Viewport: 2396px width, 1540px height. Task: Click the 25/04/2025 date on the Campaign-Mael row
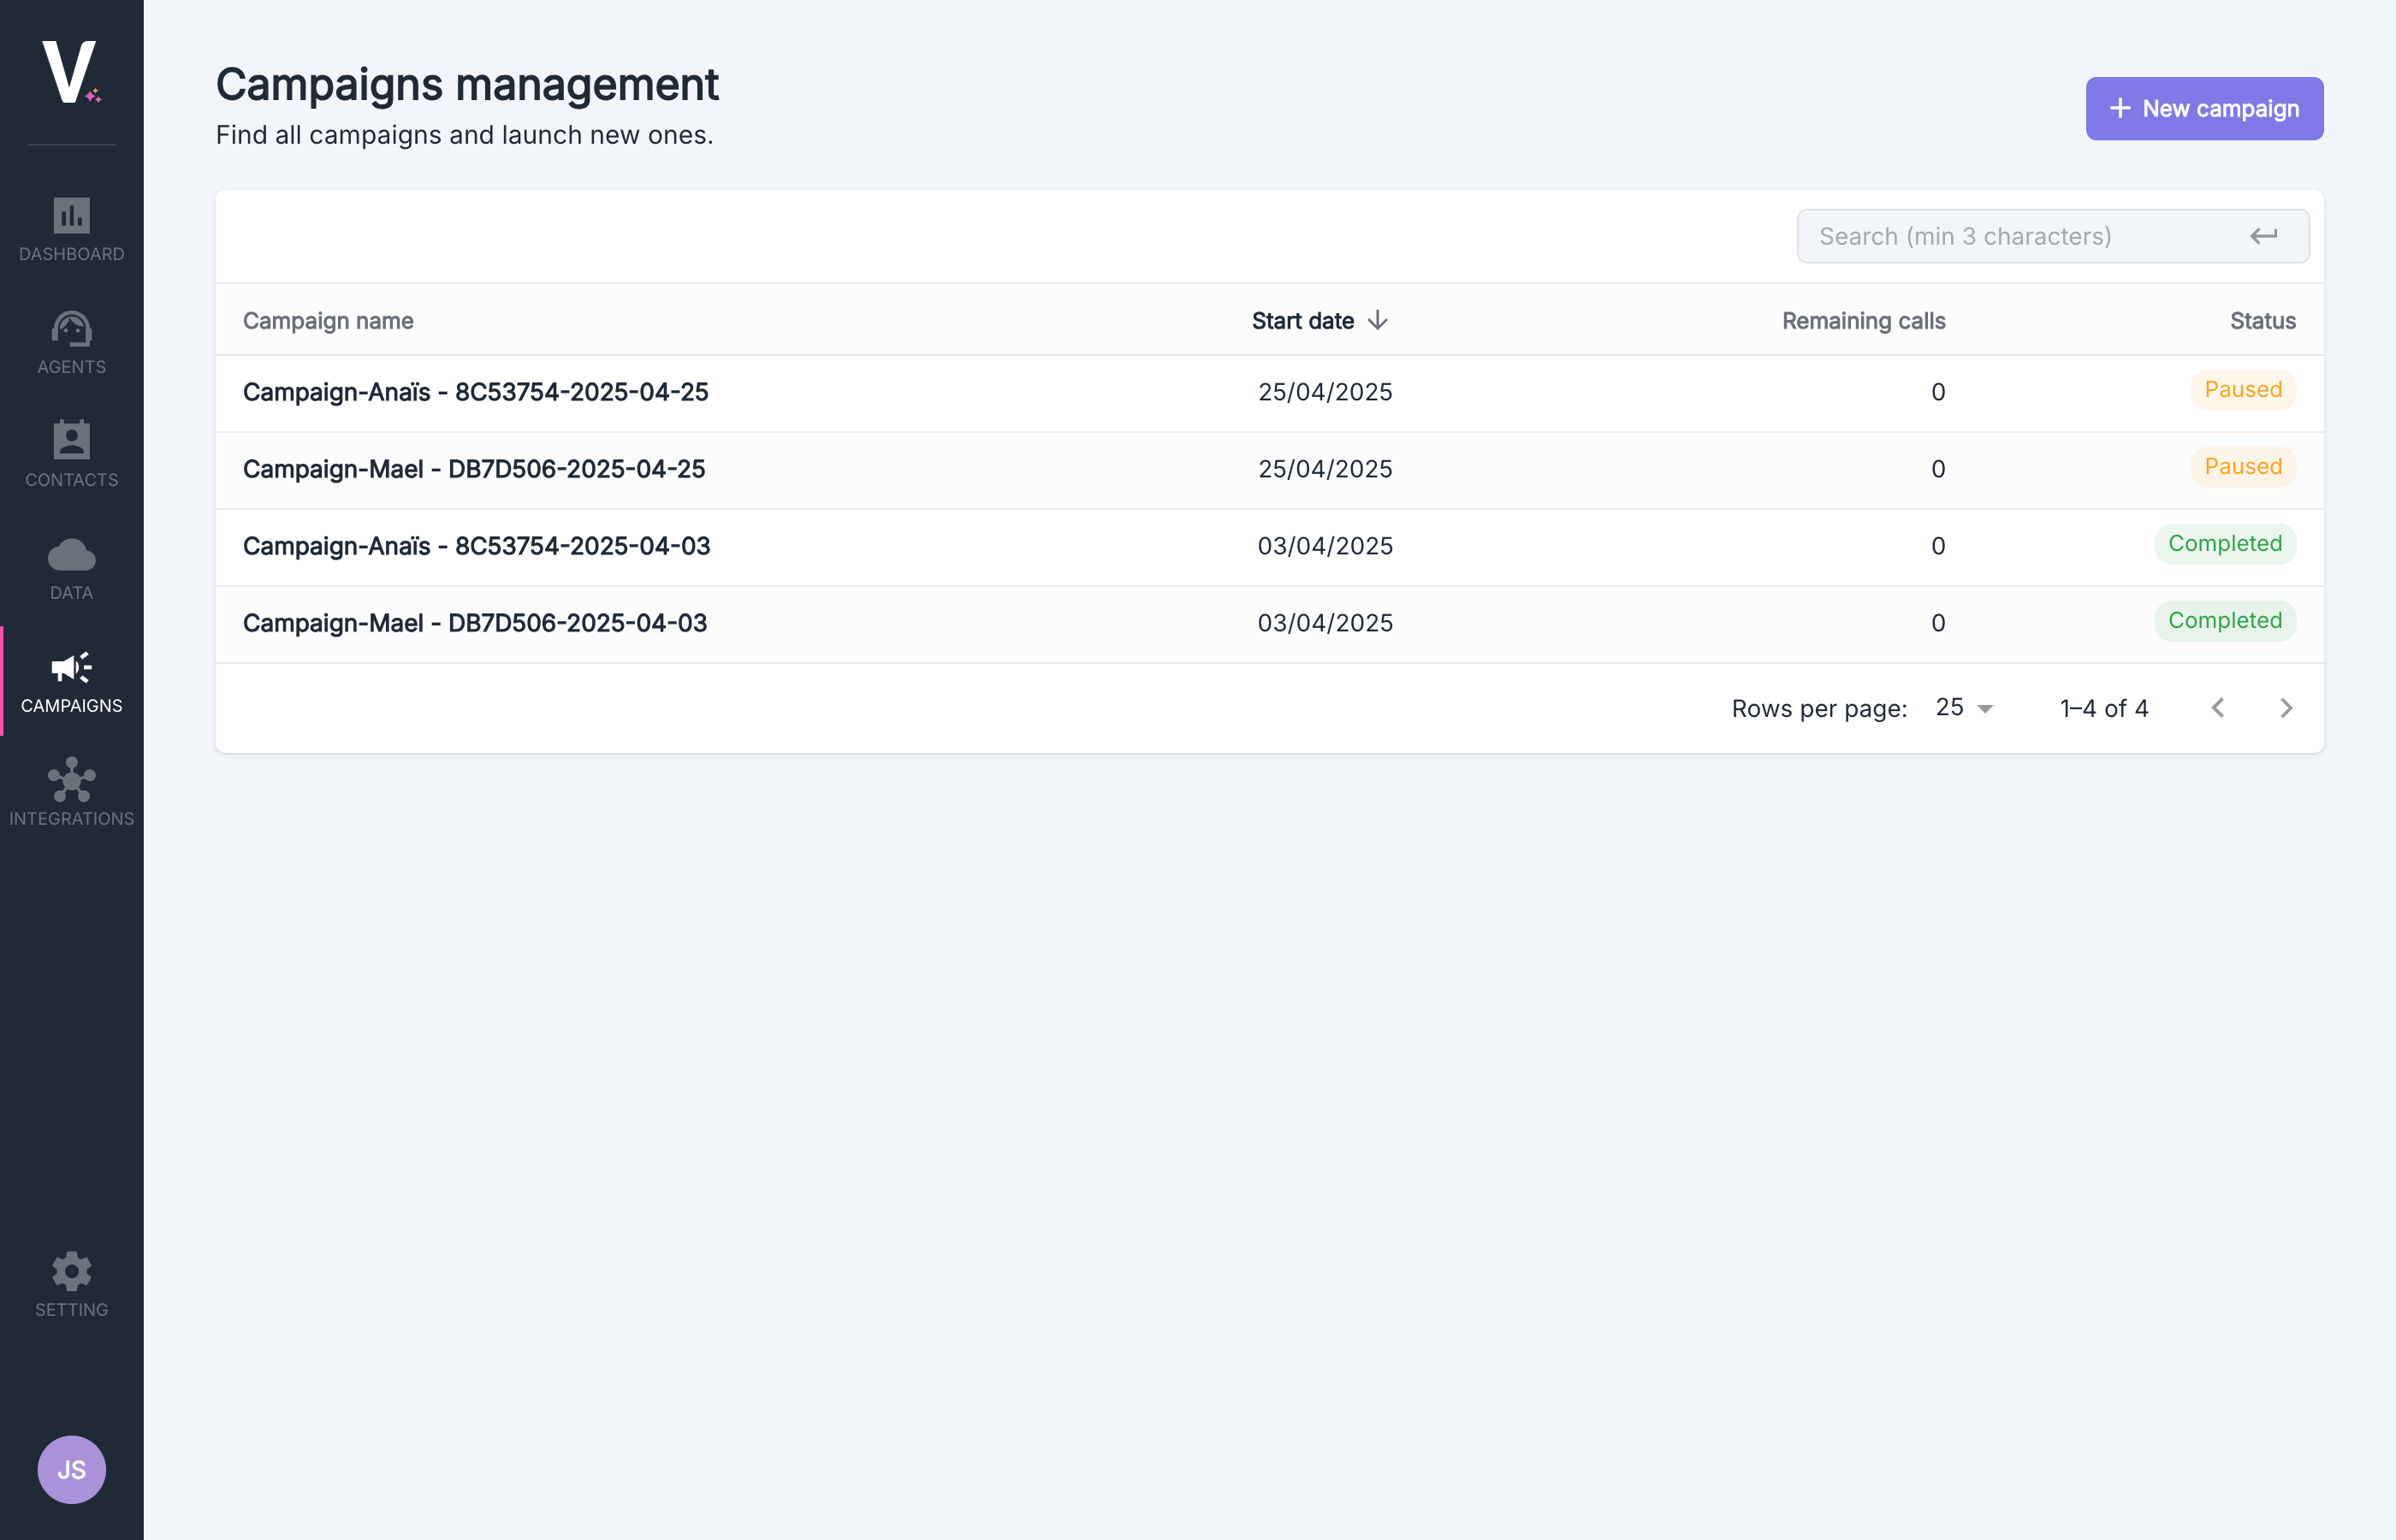click(x=1324, y=469)
